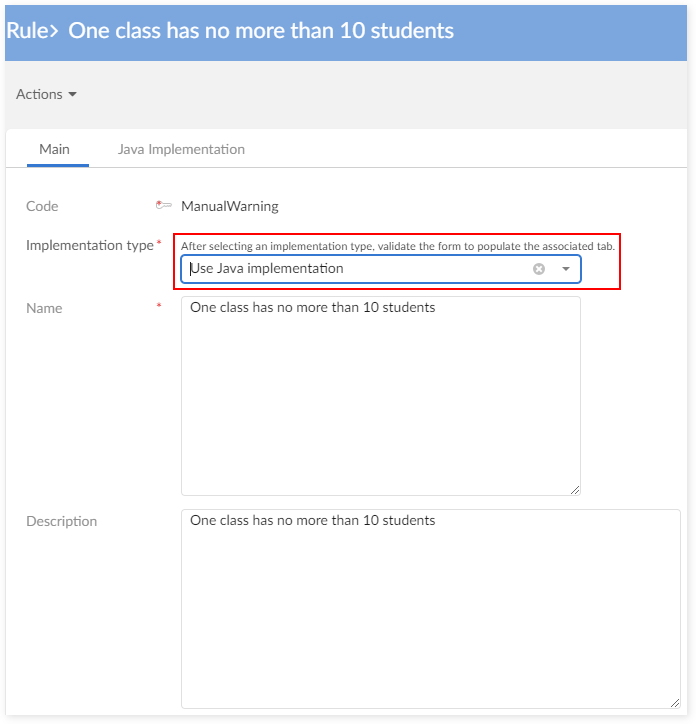Screen dimensions: 696x724
Task: Click into the Use Java implementation field
Action: coord(350,269)
